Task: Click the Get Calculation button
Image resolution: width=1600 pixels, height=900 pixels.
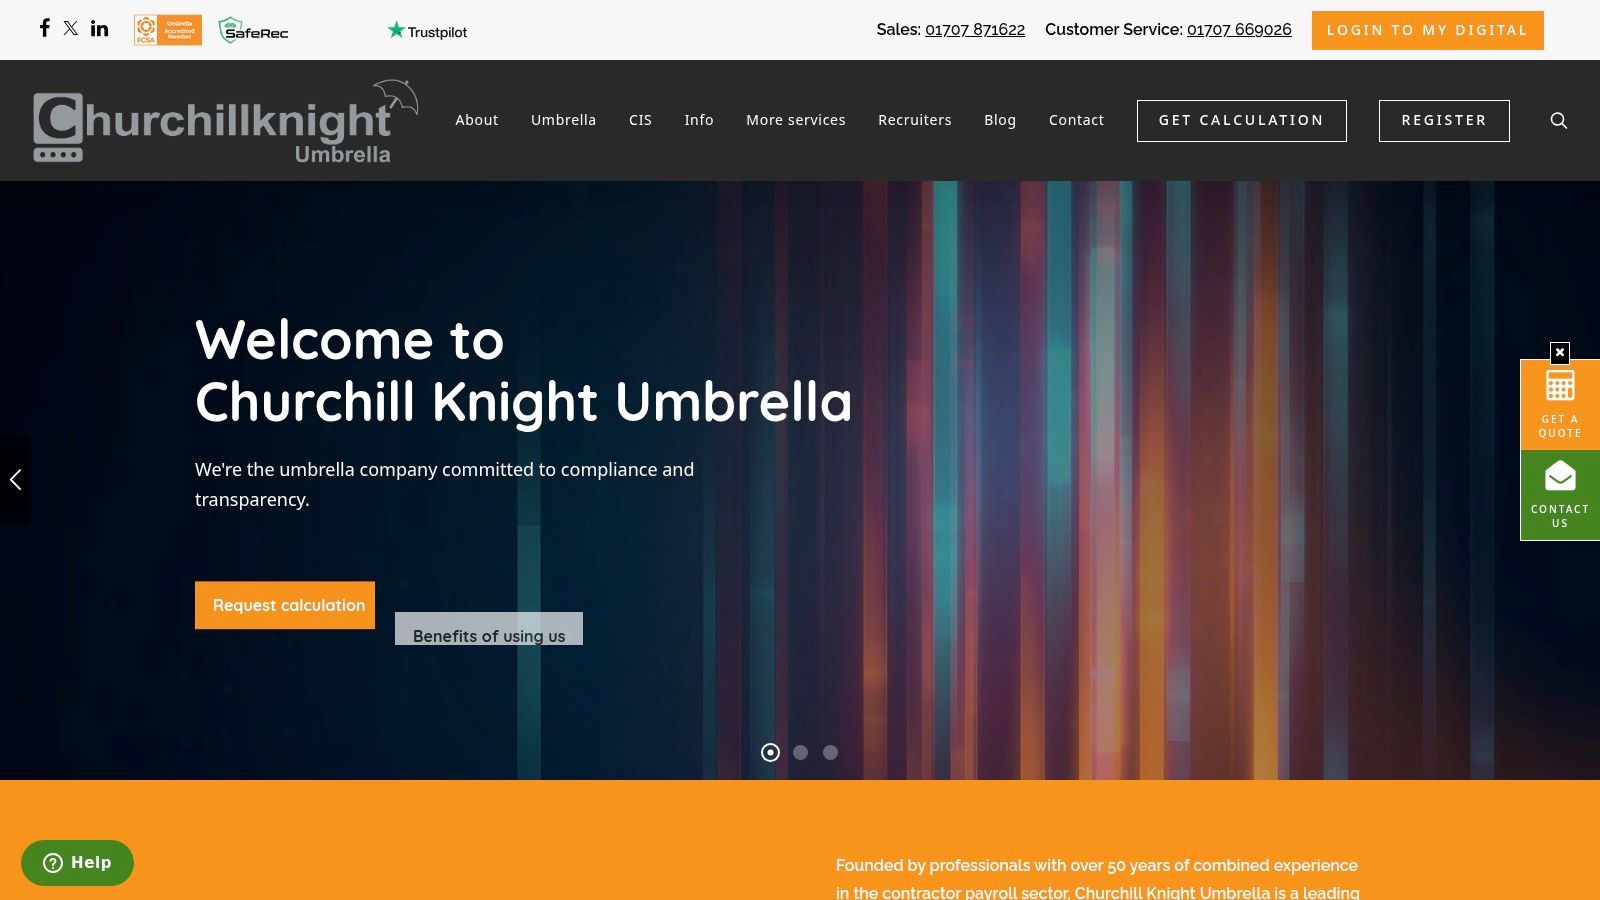Action: [1242, 121]
